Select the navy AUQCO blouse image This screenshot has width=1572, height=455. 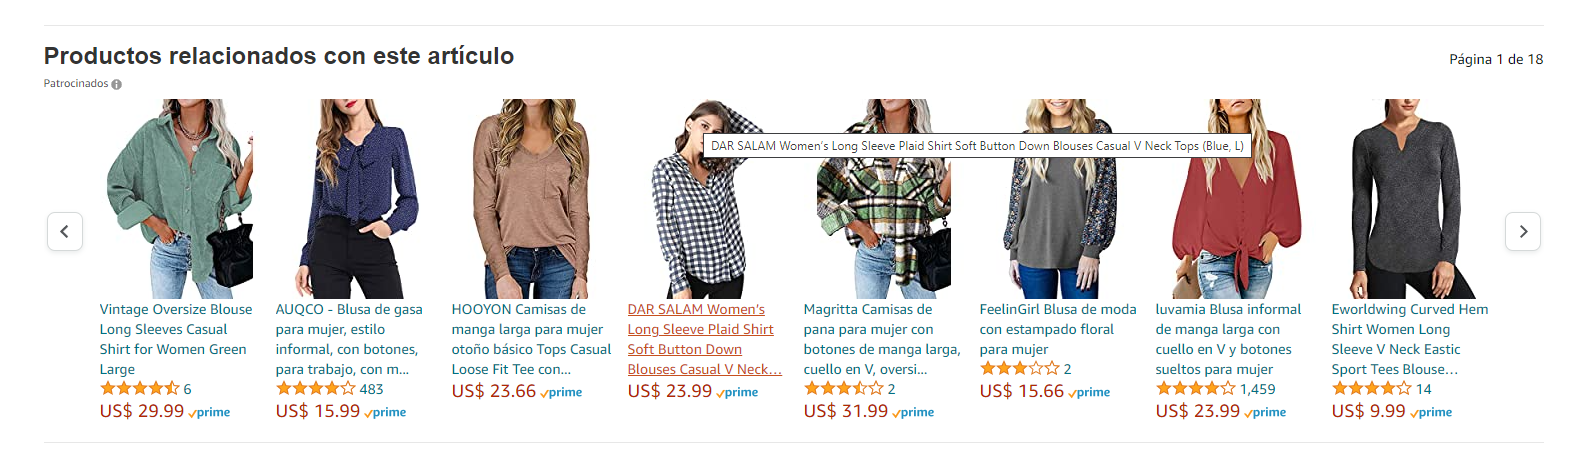click(x=354, y=198)
